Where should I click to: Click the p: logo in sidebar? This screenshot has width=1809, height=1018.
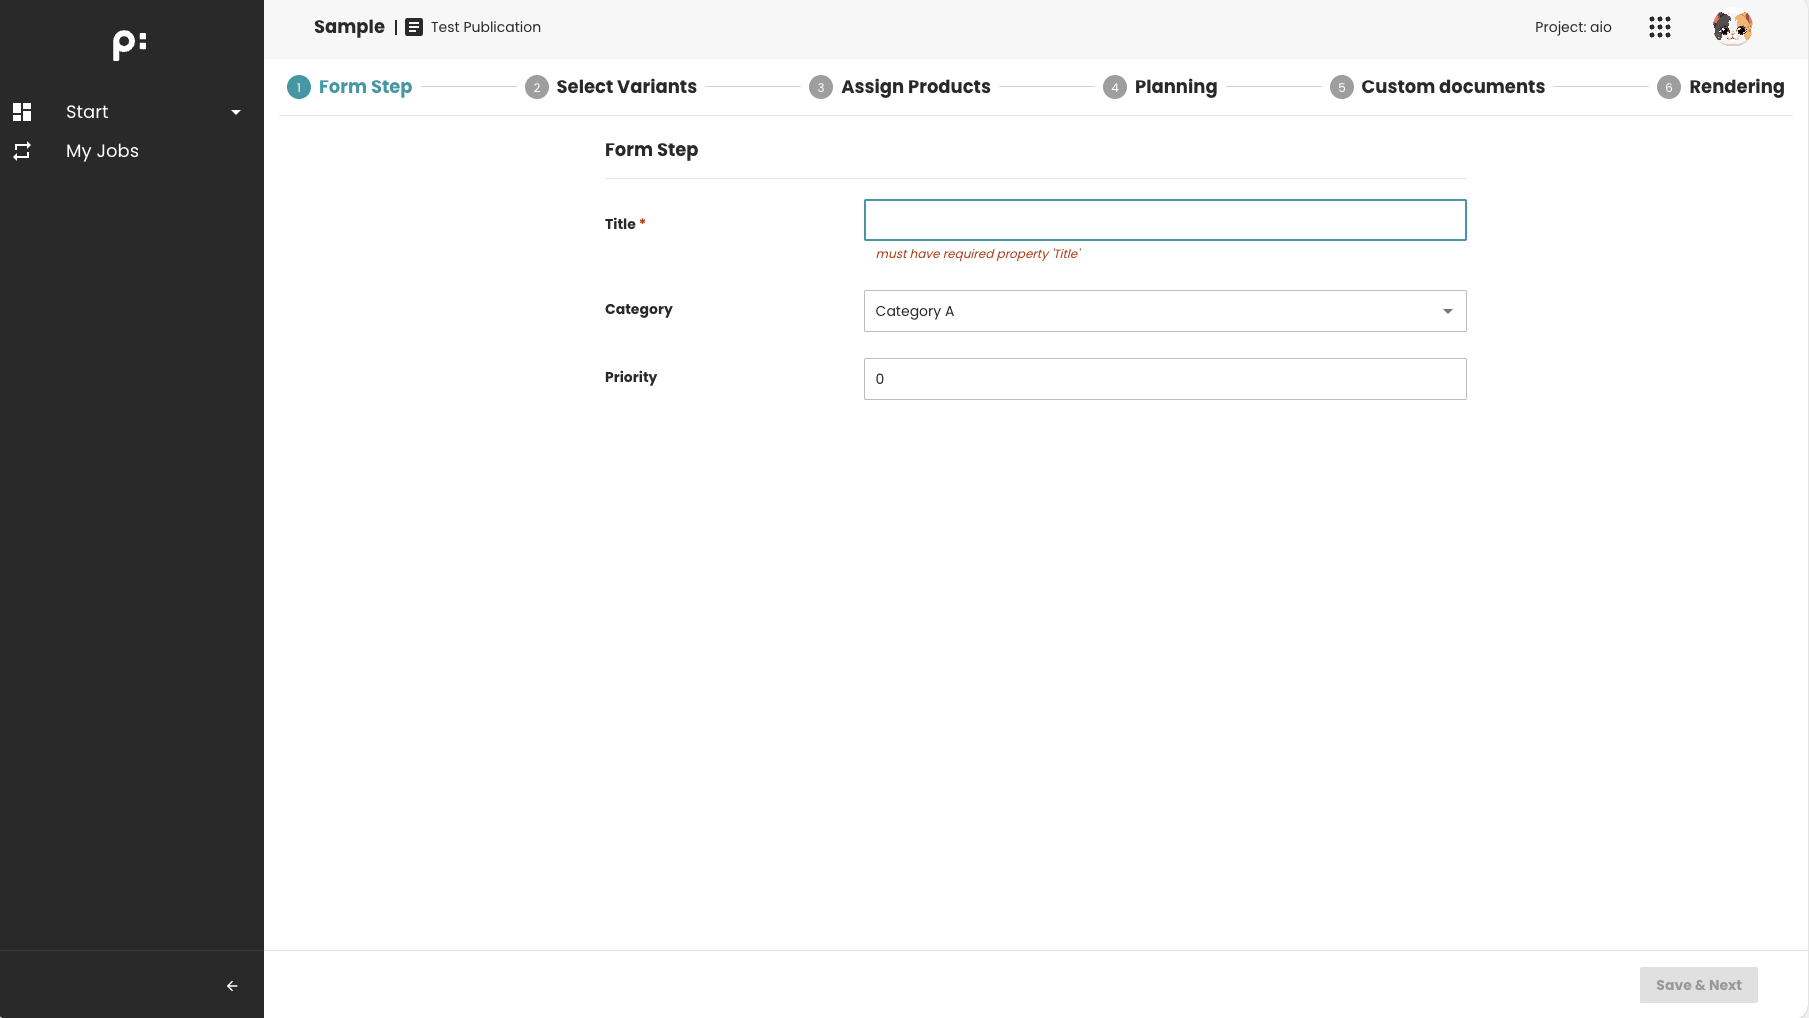(x=130, y=44)
